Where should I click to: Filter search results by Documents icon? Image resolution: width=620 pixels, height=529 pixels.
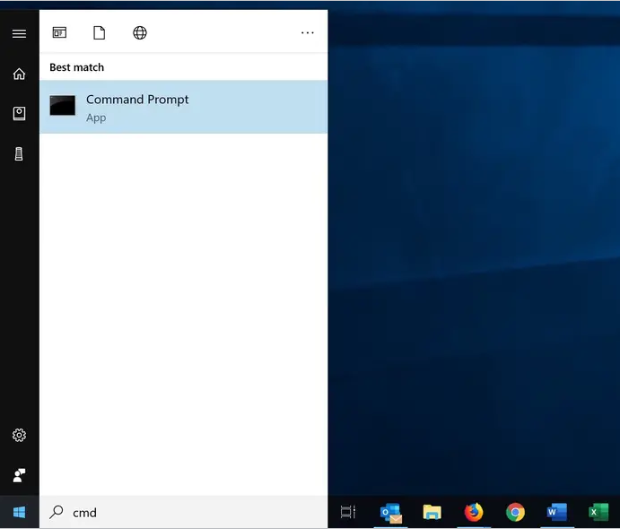99,33
